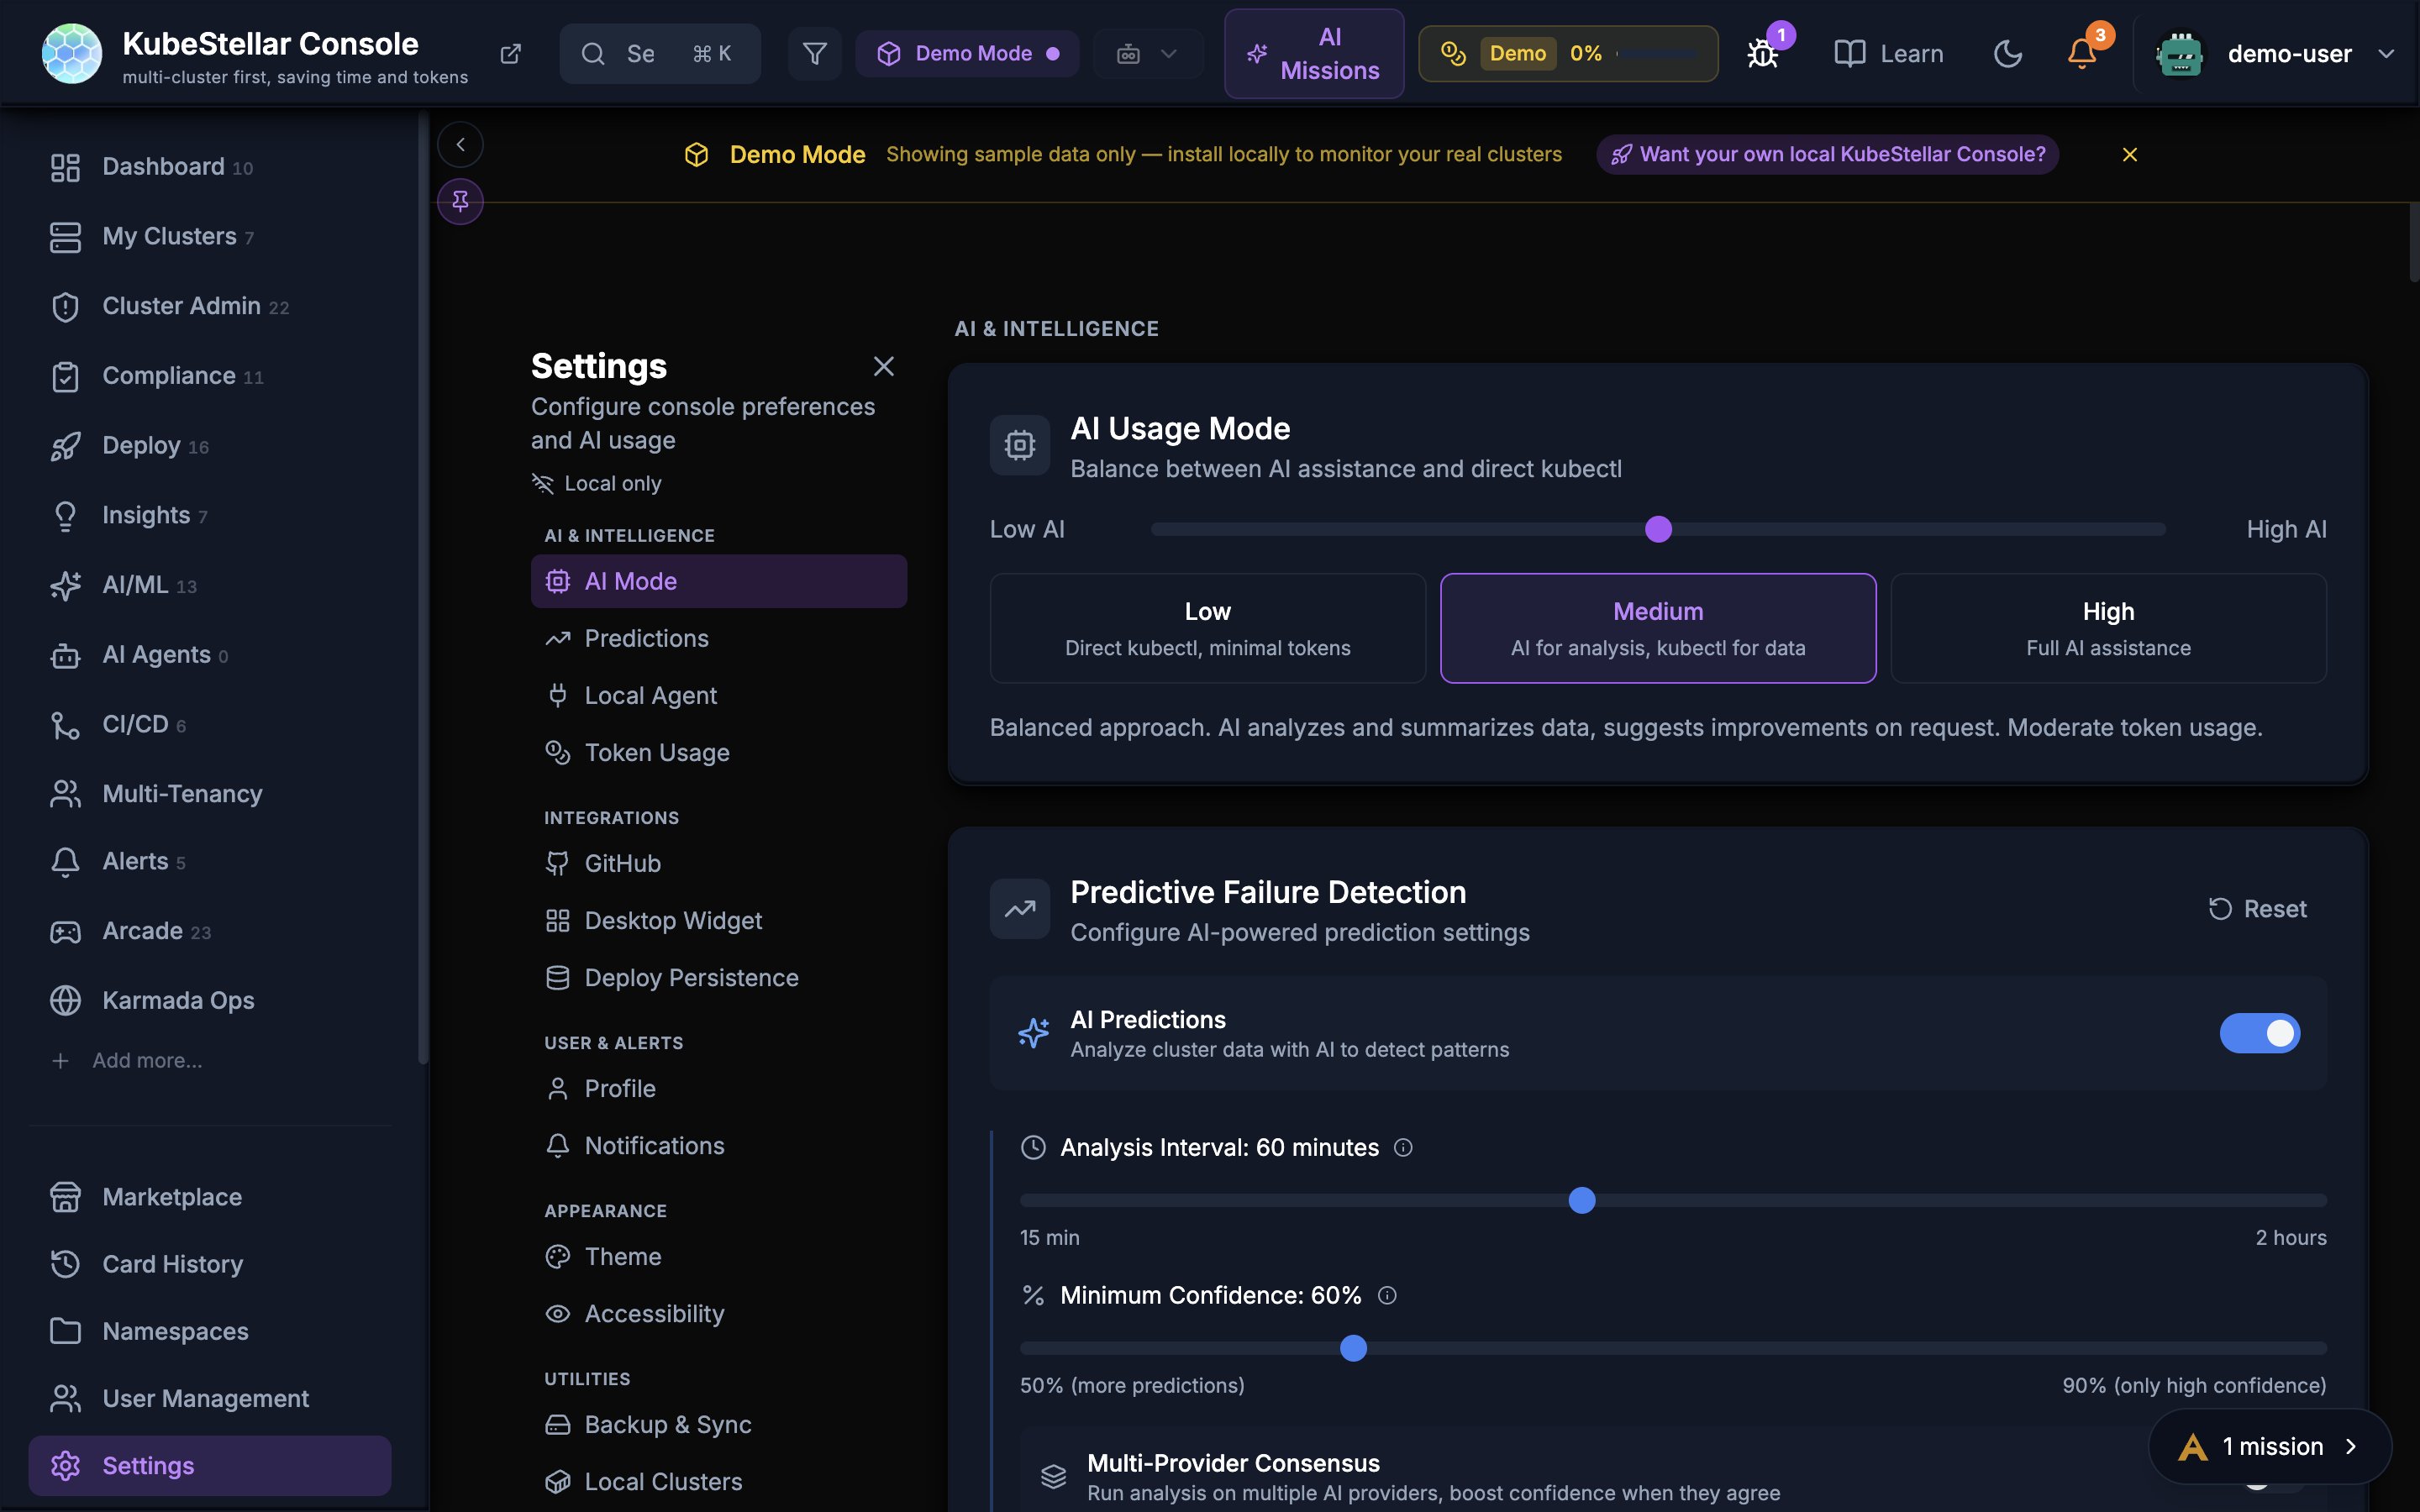Click the Analysis Interval slider handle

tap(1582, 1200)
